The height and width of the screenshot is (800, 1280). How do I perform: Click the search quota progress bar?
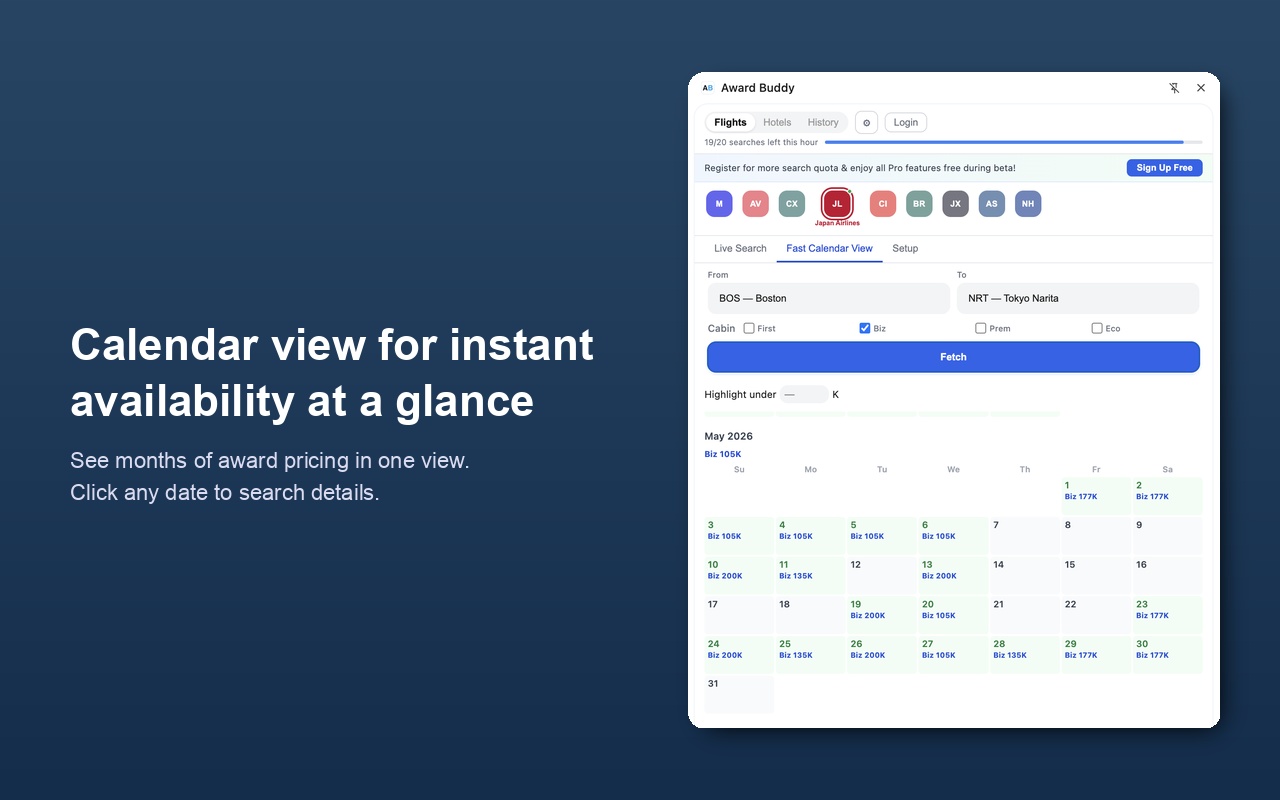pyautogui.click(x=1013, y=142)
